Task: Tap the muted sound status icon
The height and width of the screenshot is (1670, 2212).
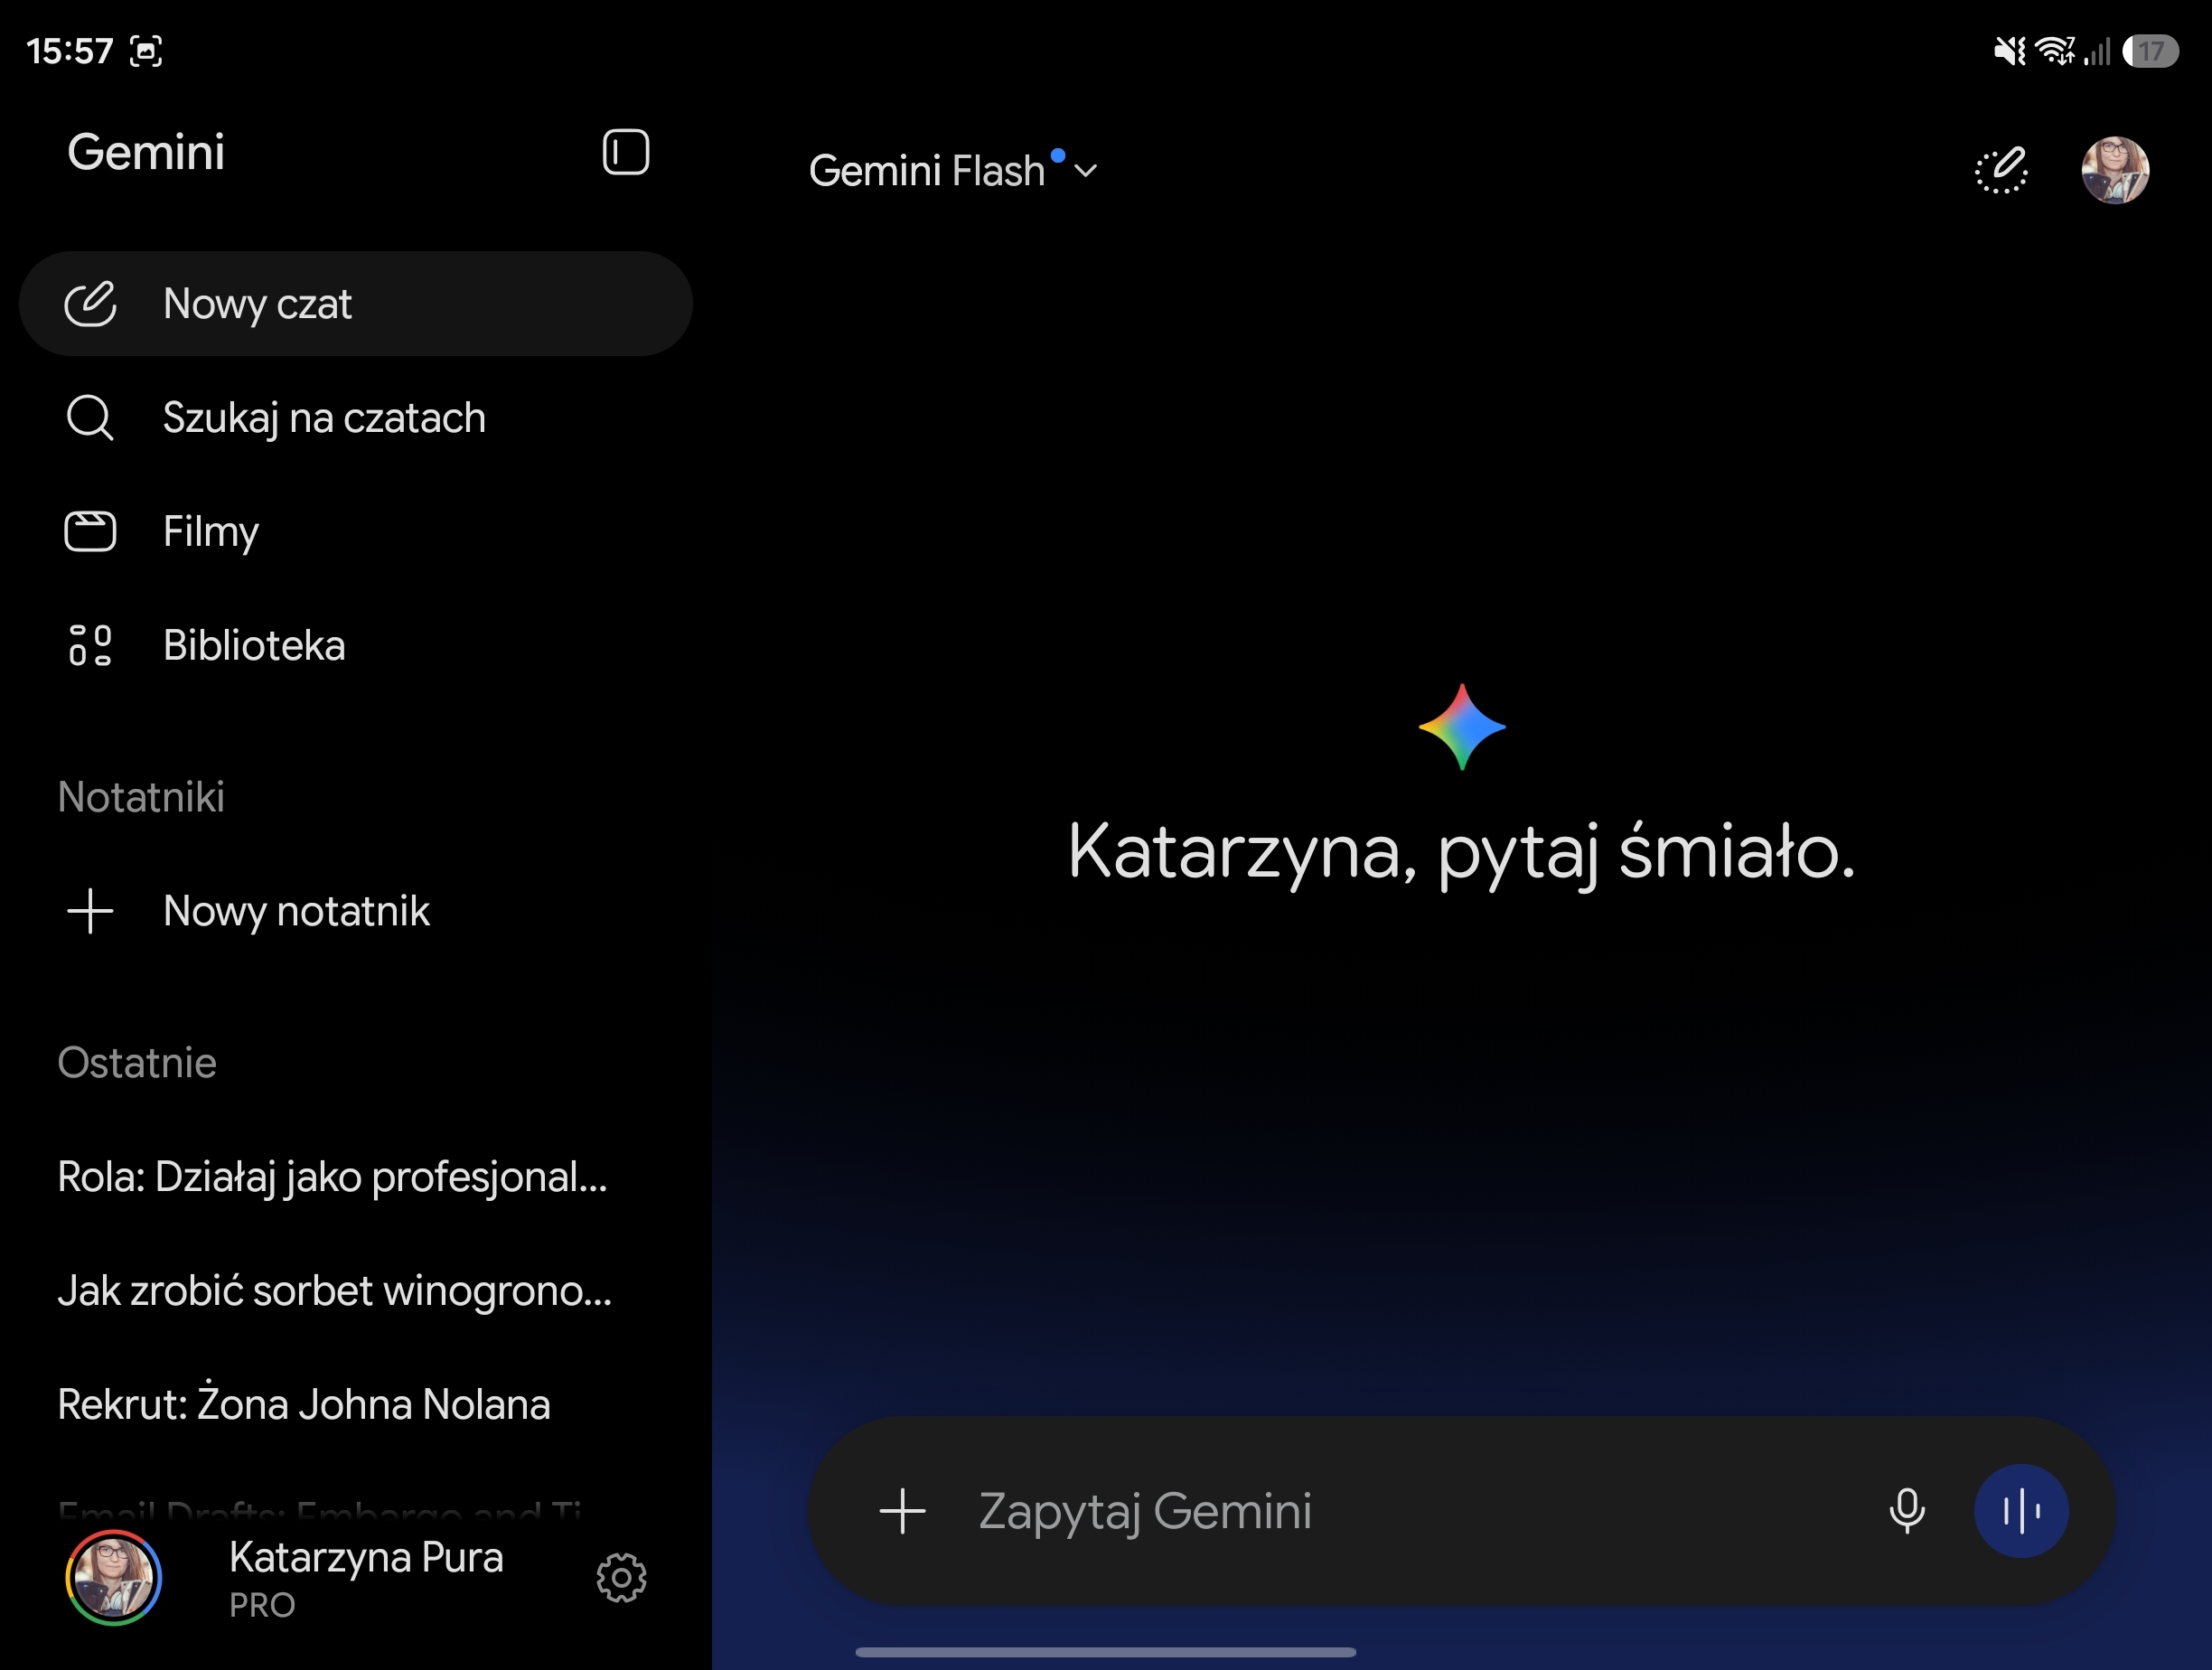Action: [x=2009, y=50]
